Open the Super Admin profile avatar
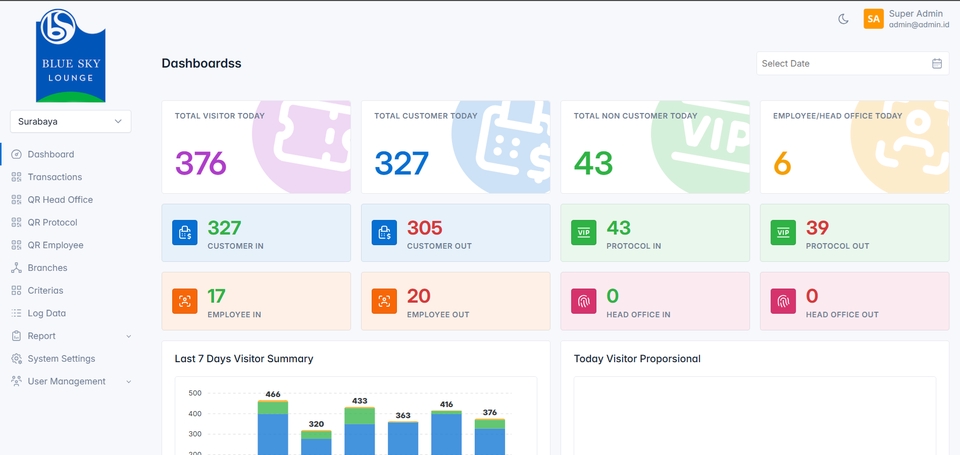The image size is (960, 455). (873, 19)
